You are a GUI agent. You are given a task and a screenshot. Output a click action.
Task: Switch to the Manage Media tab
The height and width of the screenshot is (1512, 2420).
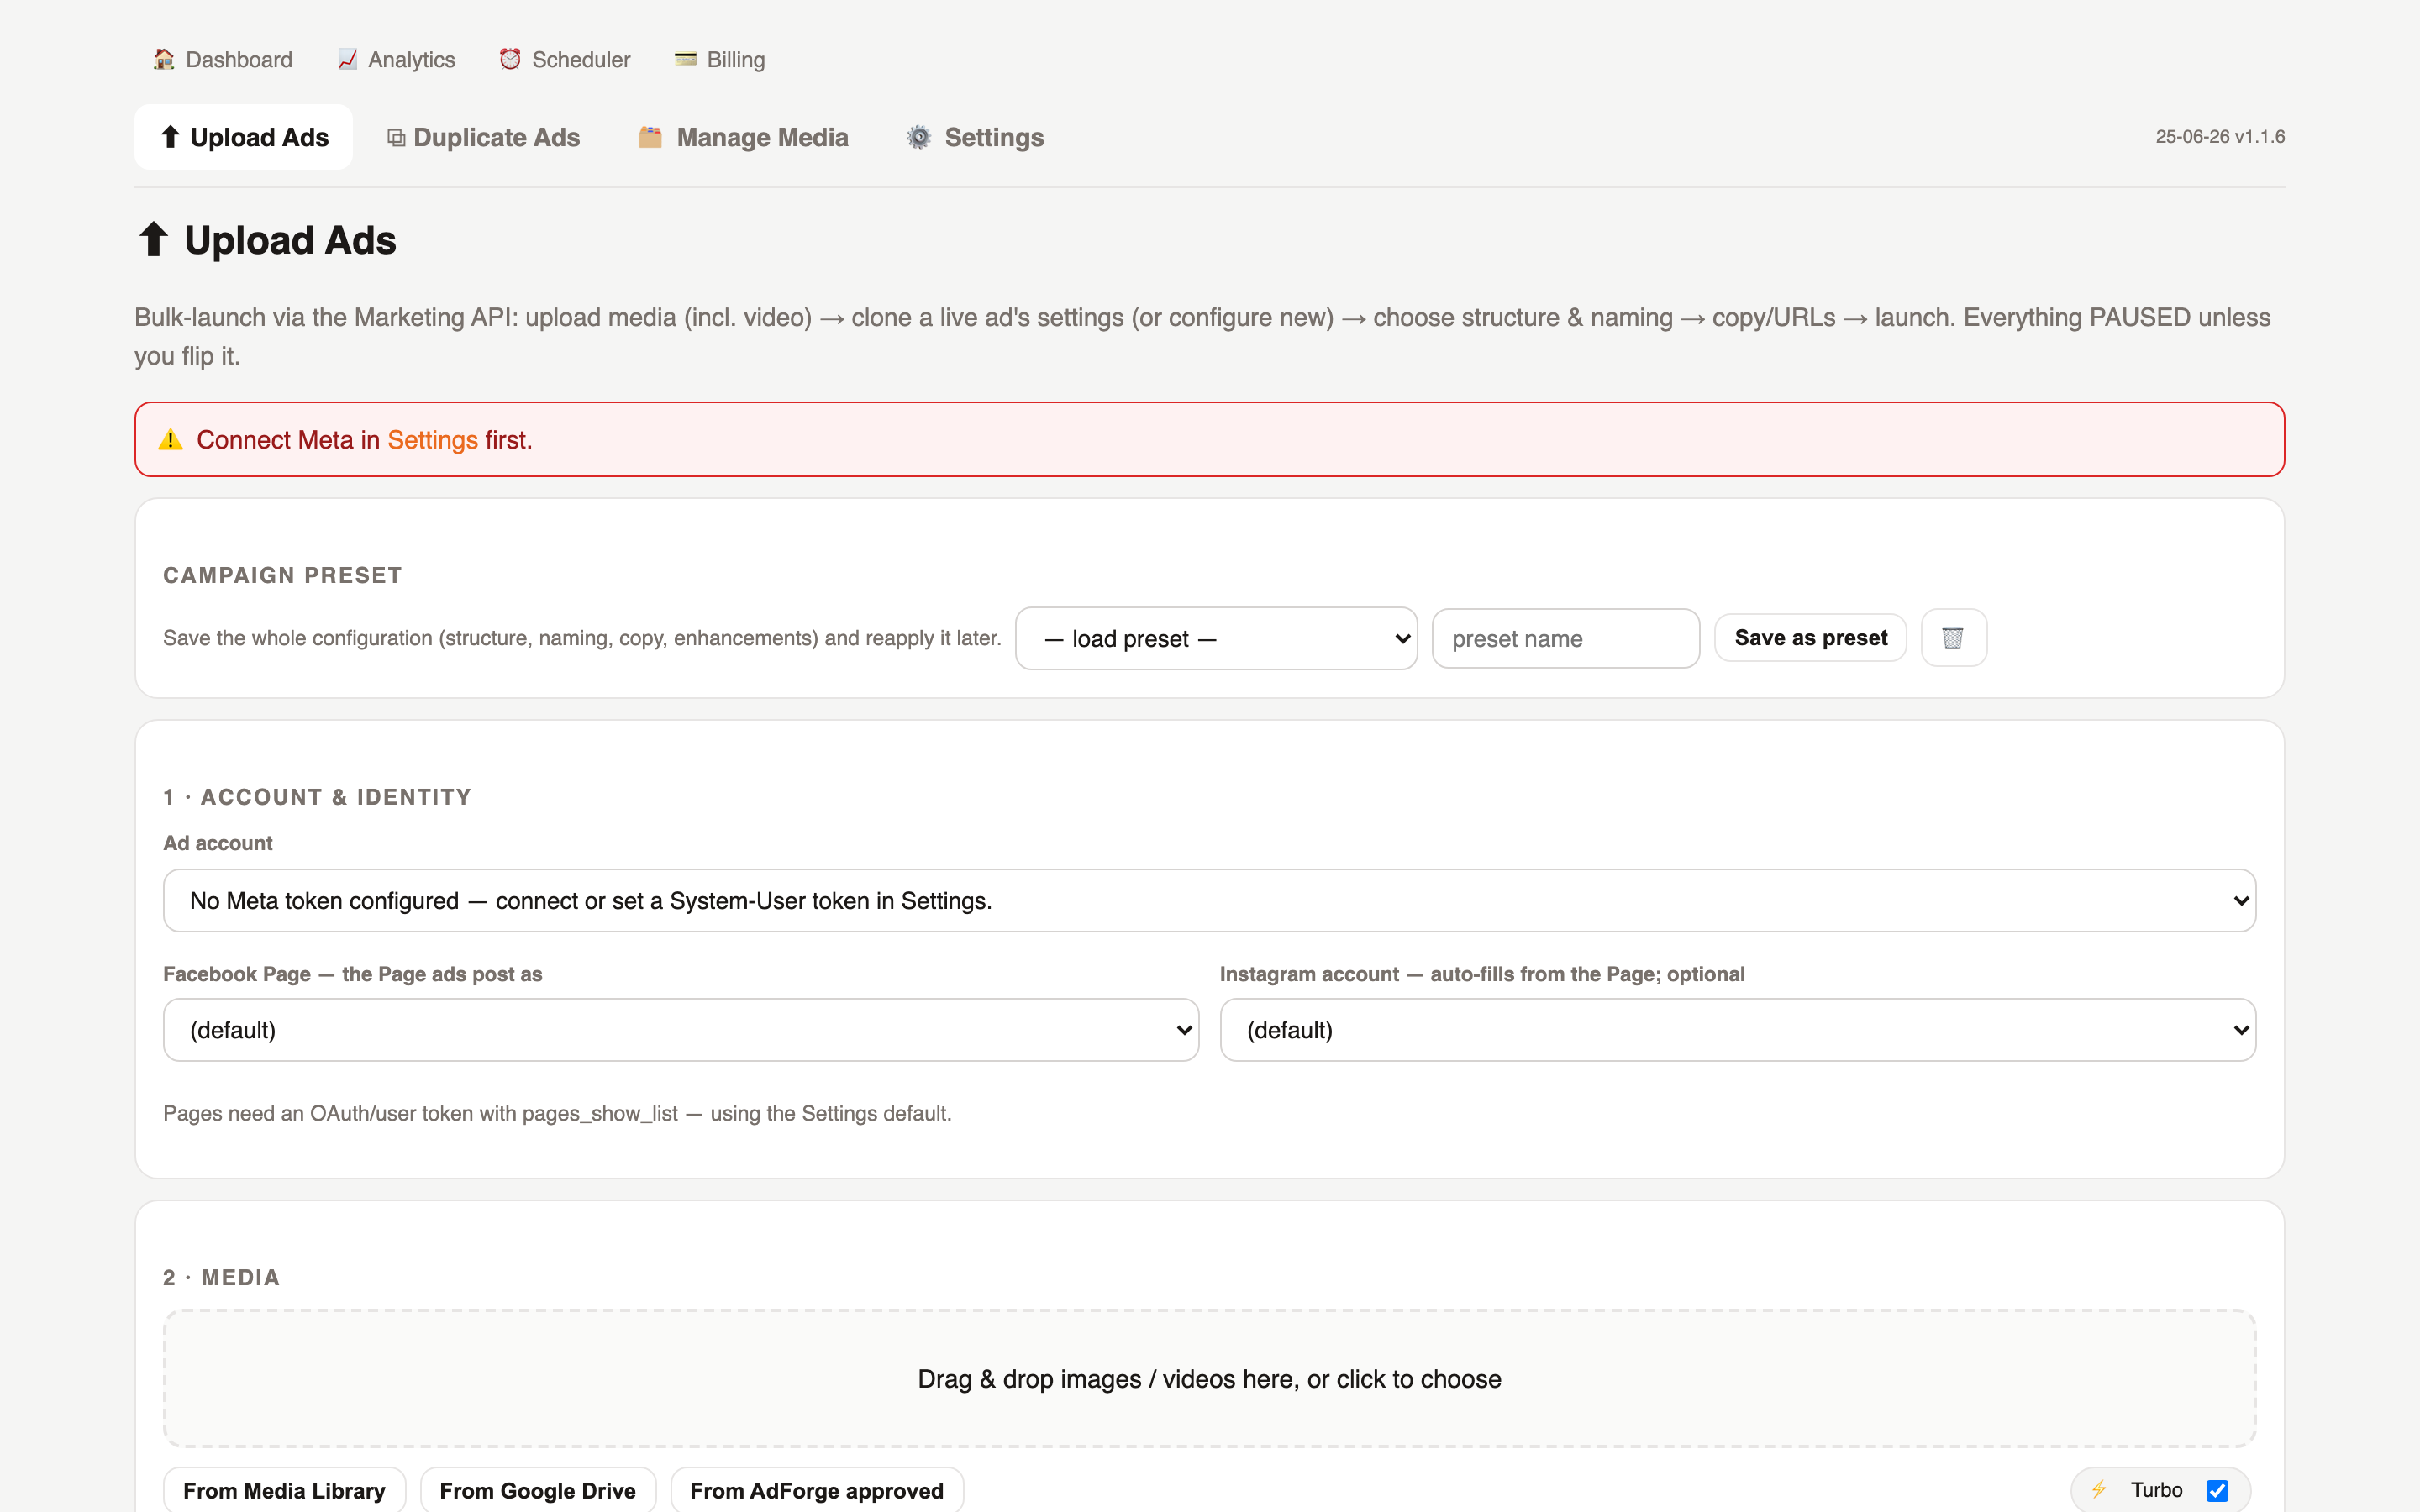click(x=743, y=137)
